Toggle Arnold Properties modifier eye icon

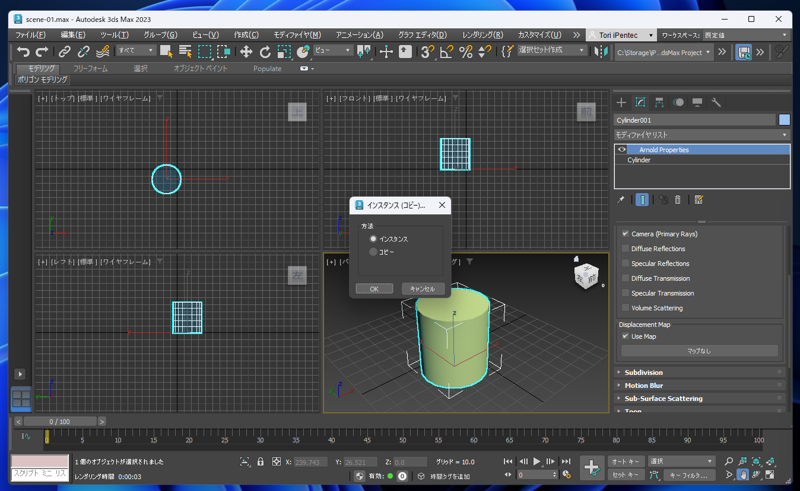(x=621, y=150)
